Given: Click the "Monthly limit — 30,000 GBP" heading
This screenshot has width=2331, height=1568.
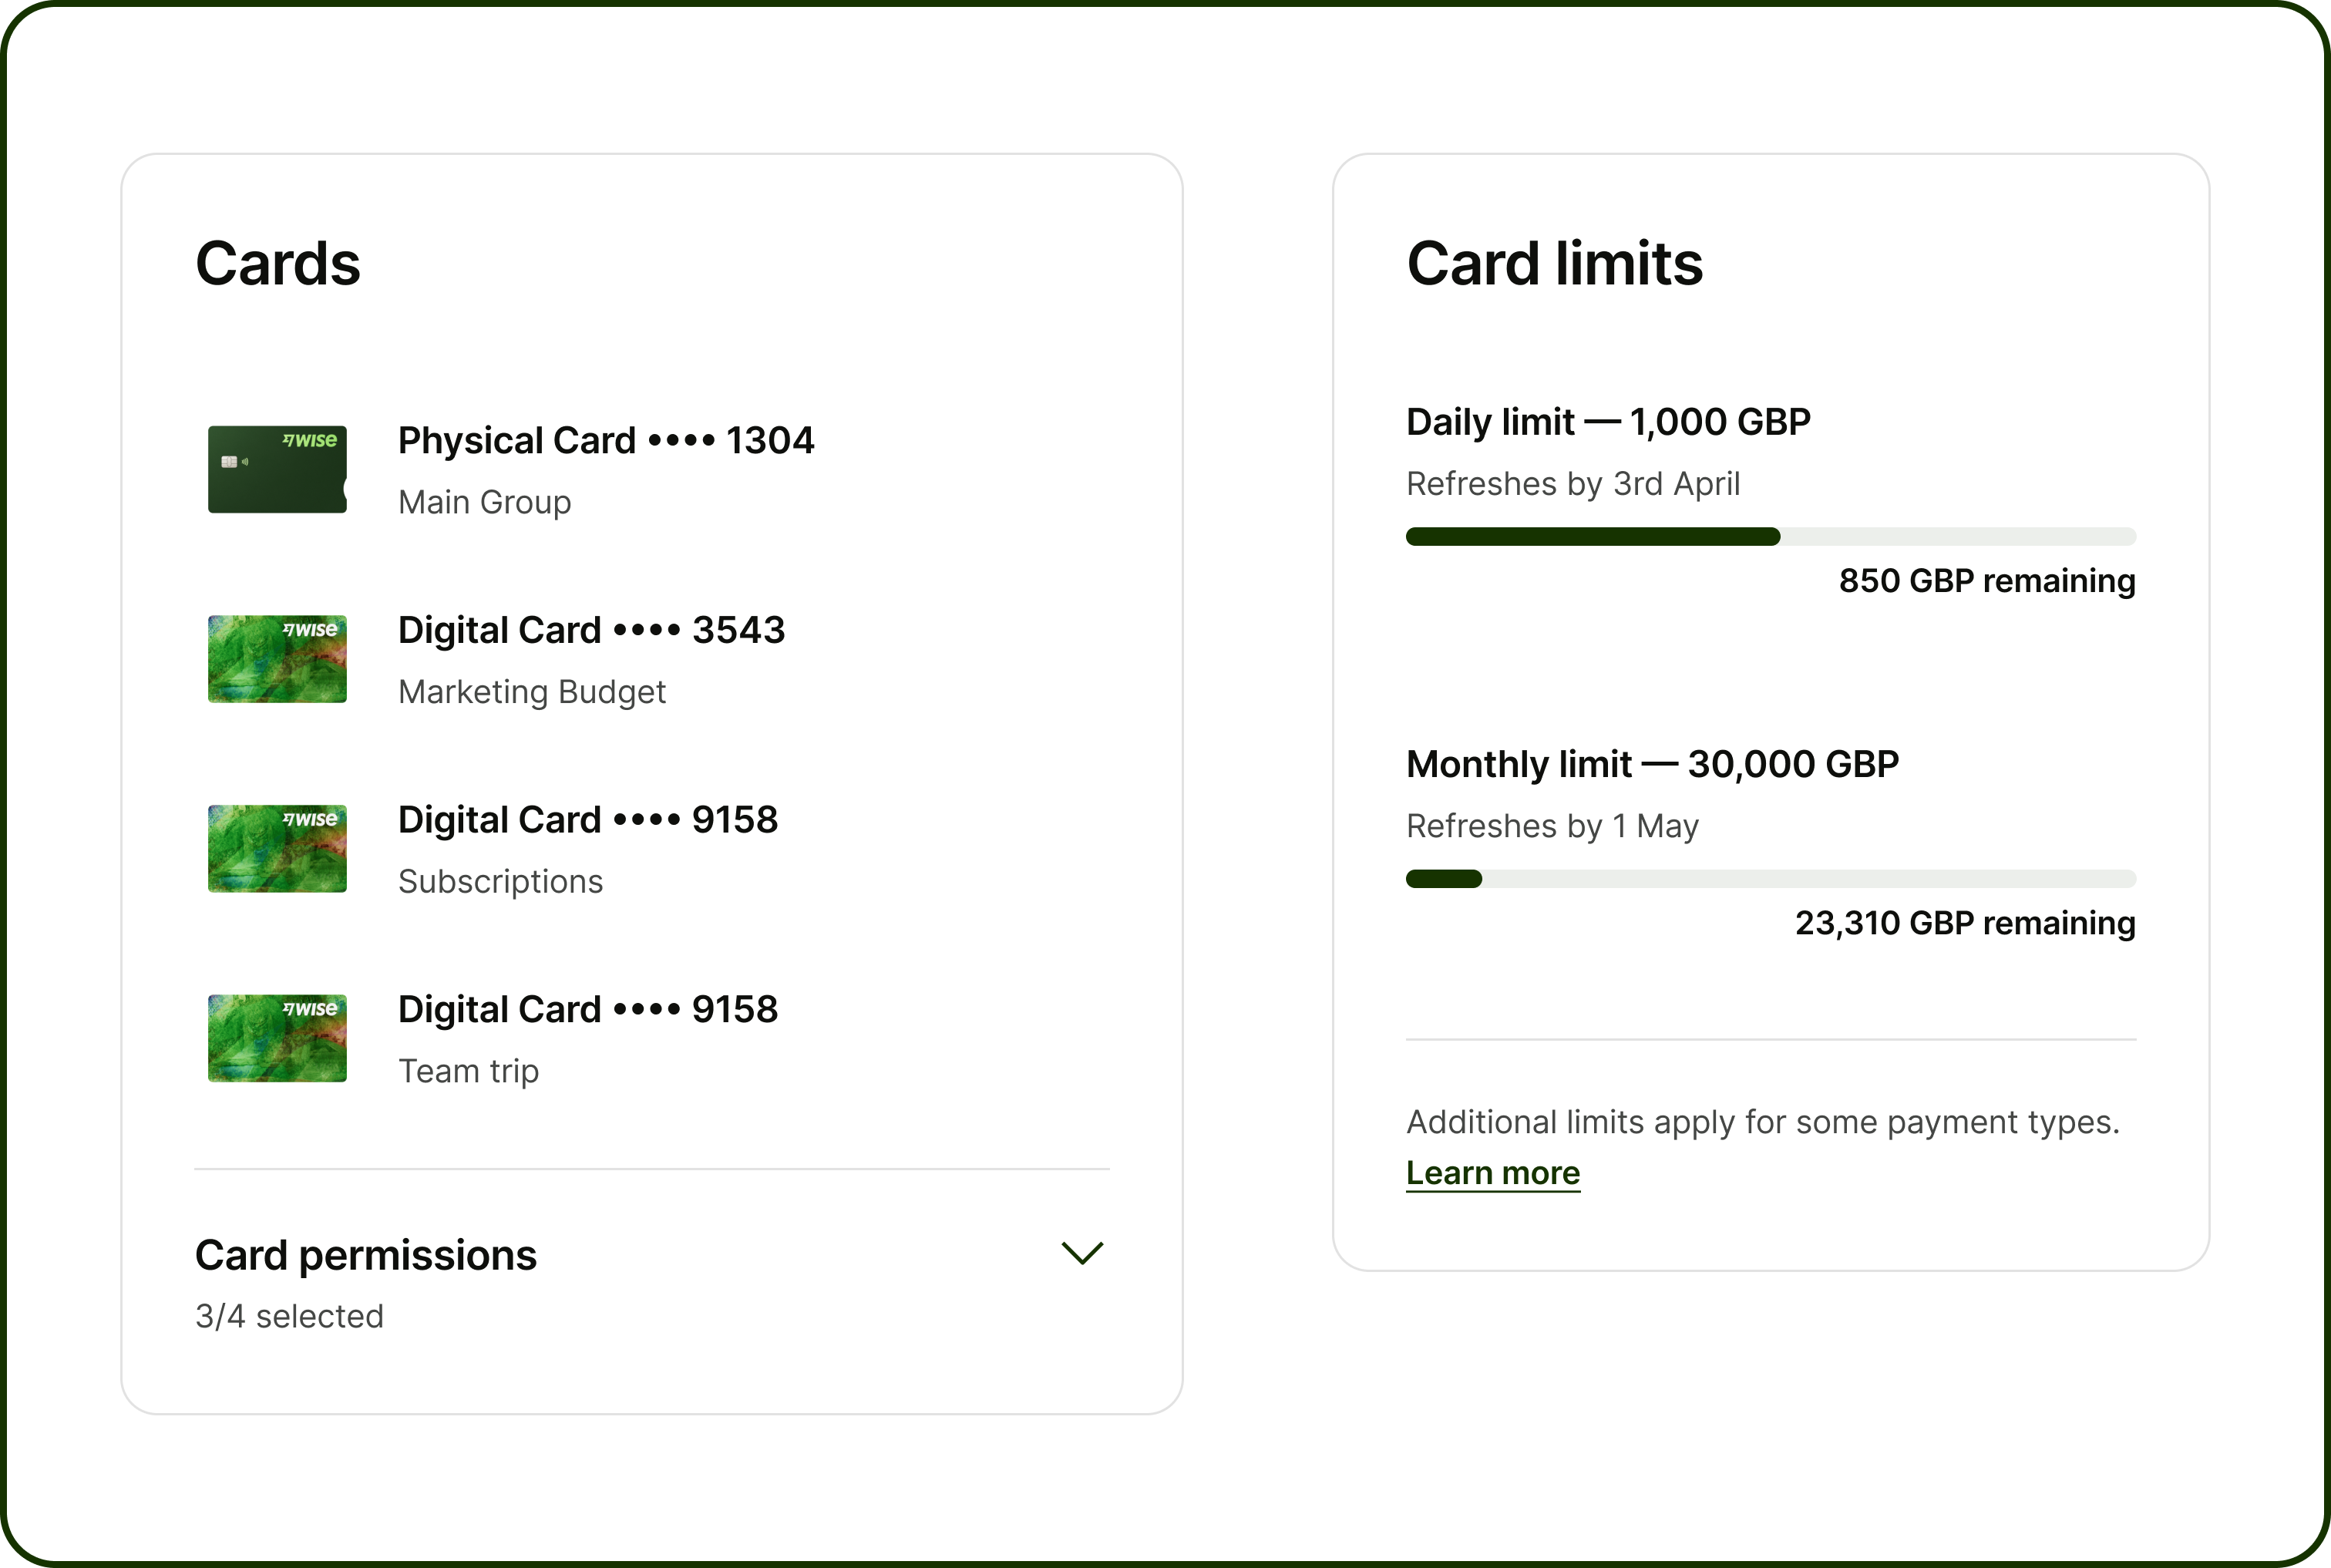Looking at the screenshot, I should click(x=1652, y=764).
